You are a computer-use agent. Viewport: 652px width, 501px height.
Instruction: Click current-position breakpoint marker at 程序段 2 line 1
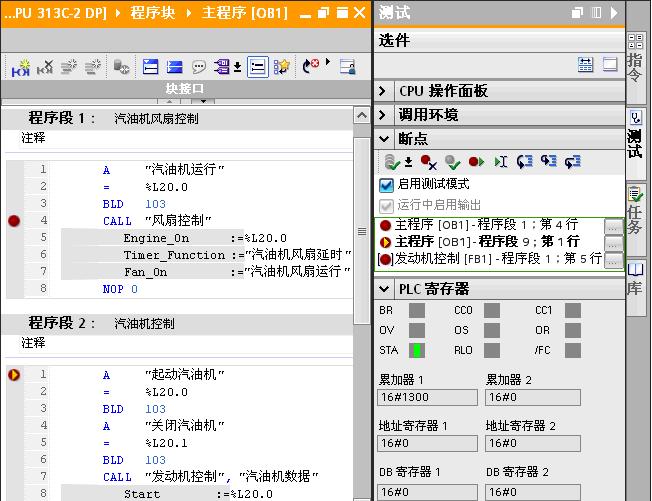pos(14,375)
